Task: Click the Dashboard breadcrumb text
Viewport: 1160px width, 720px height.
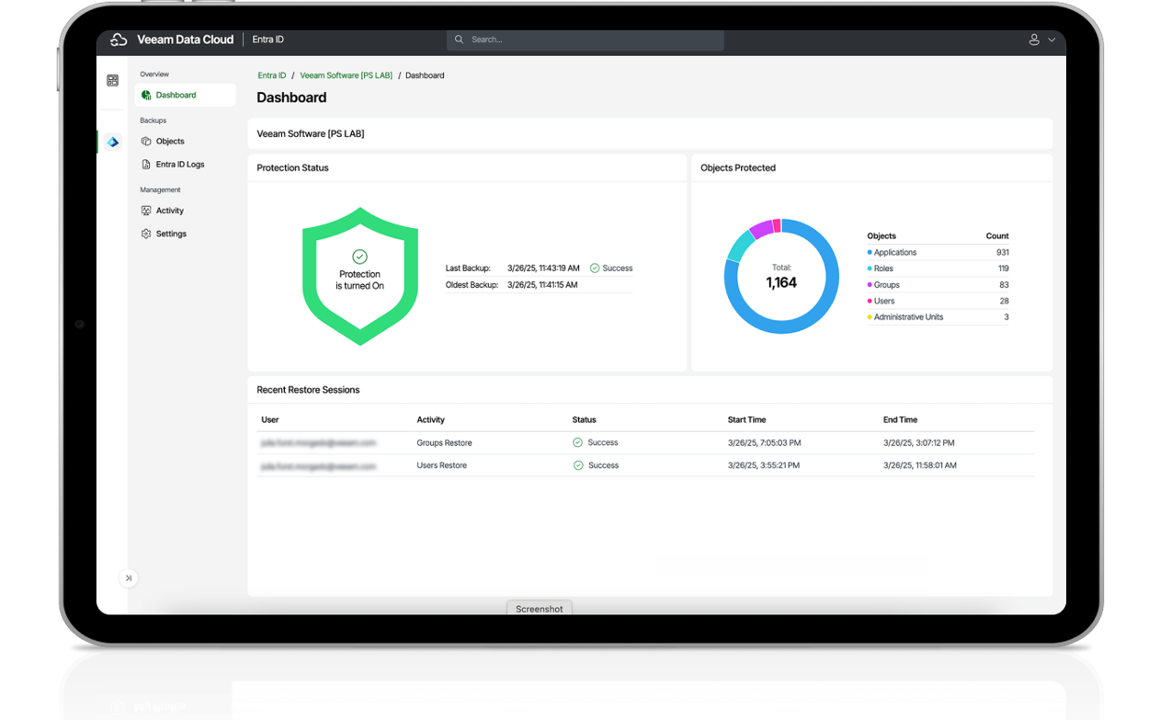Action: [x=425, y=75]
